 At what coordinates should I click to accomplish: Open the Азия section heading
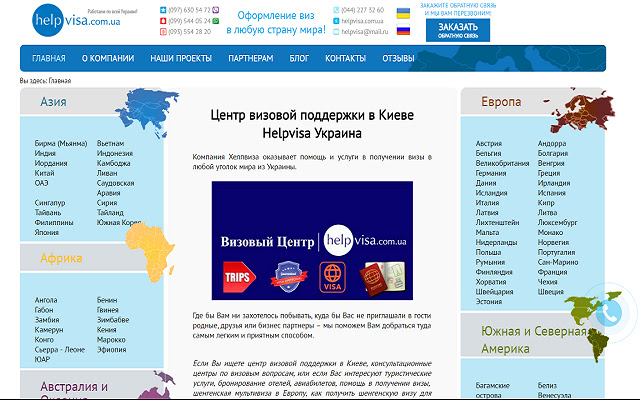pyautogui.click(x=53, y=101)
